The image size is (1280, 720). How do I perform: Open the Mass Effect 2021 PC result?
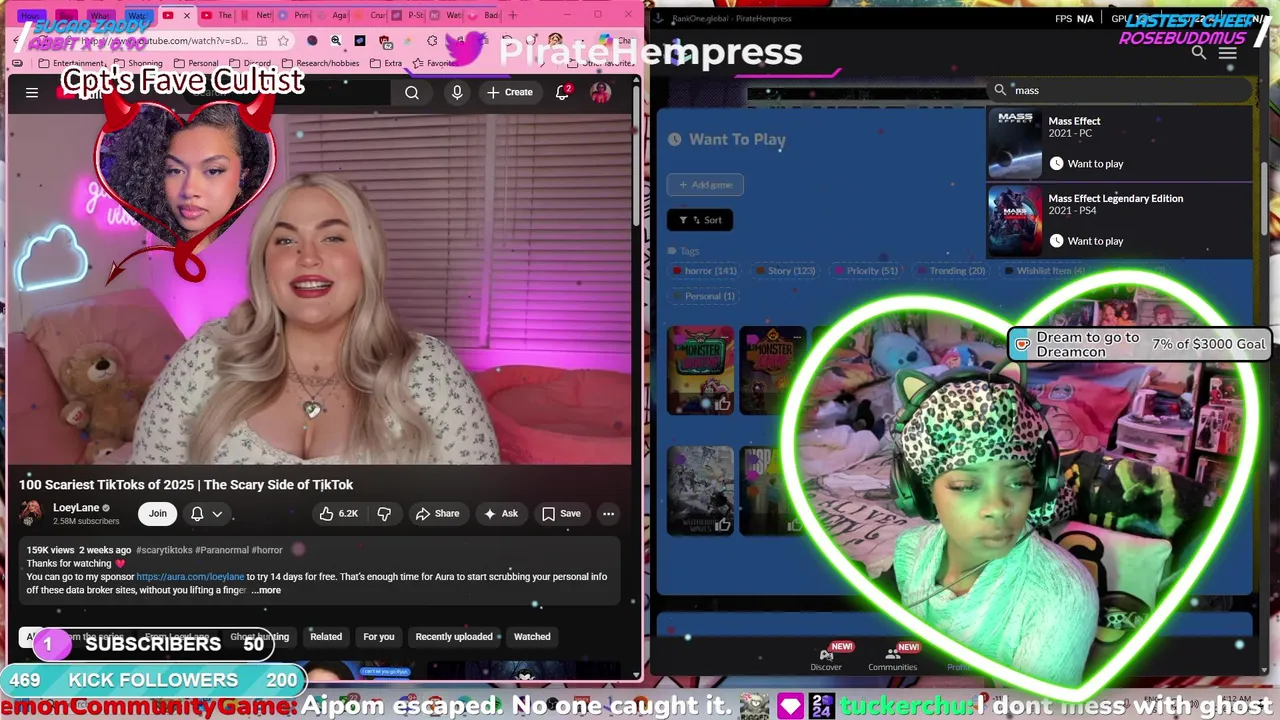tap(1120, 144)
